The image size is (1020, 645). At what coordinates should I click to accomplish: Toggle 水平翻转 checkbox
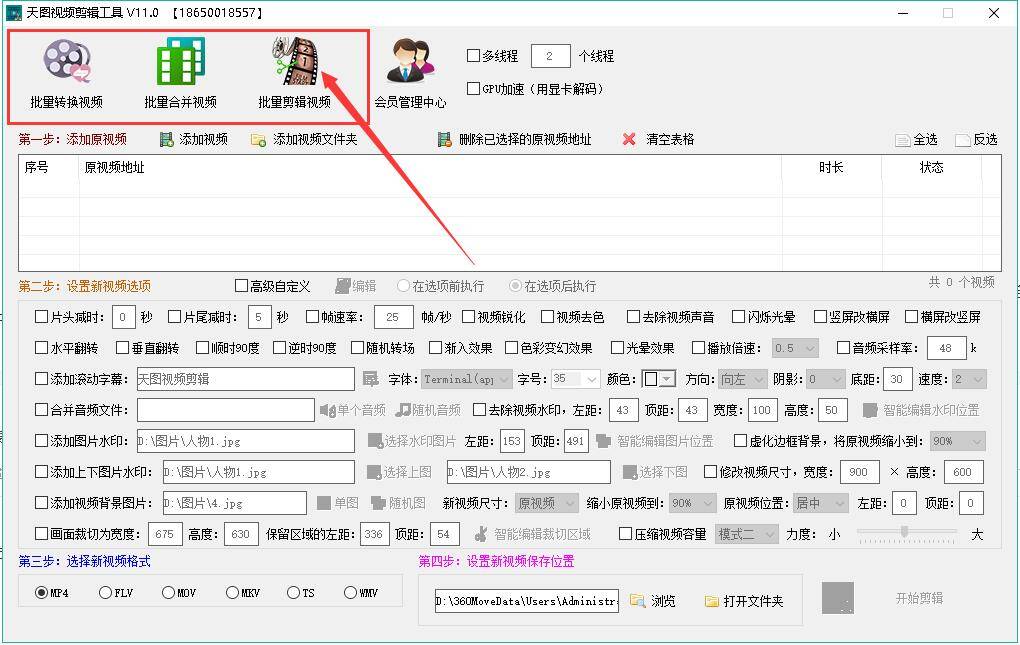point(41,348)
